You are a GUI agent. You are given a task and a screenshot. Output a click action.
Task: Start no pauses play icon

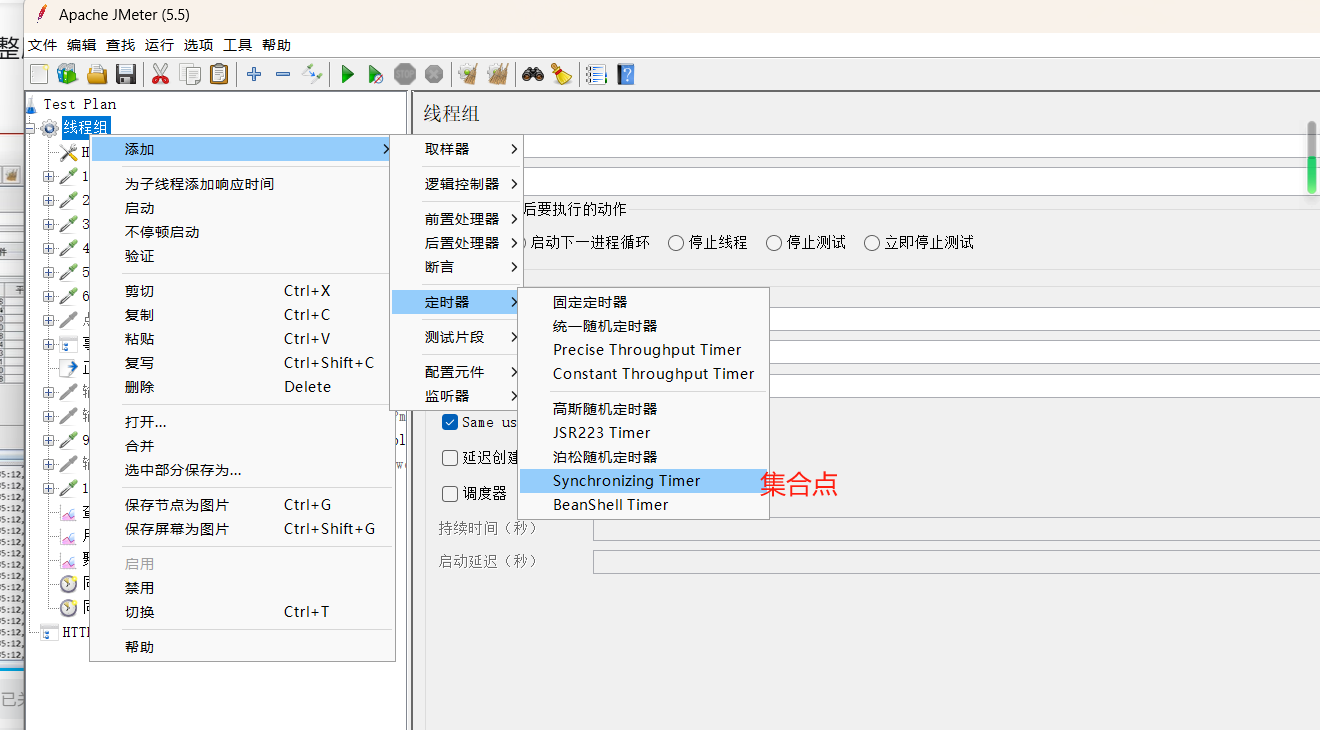click(x=376, y=74)
